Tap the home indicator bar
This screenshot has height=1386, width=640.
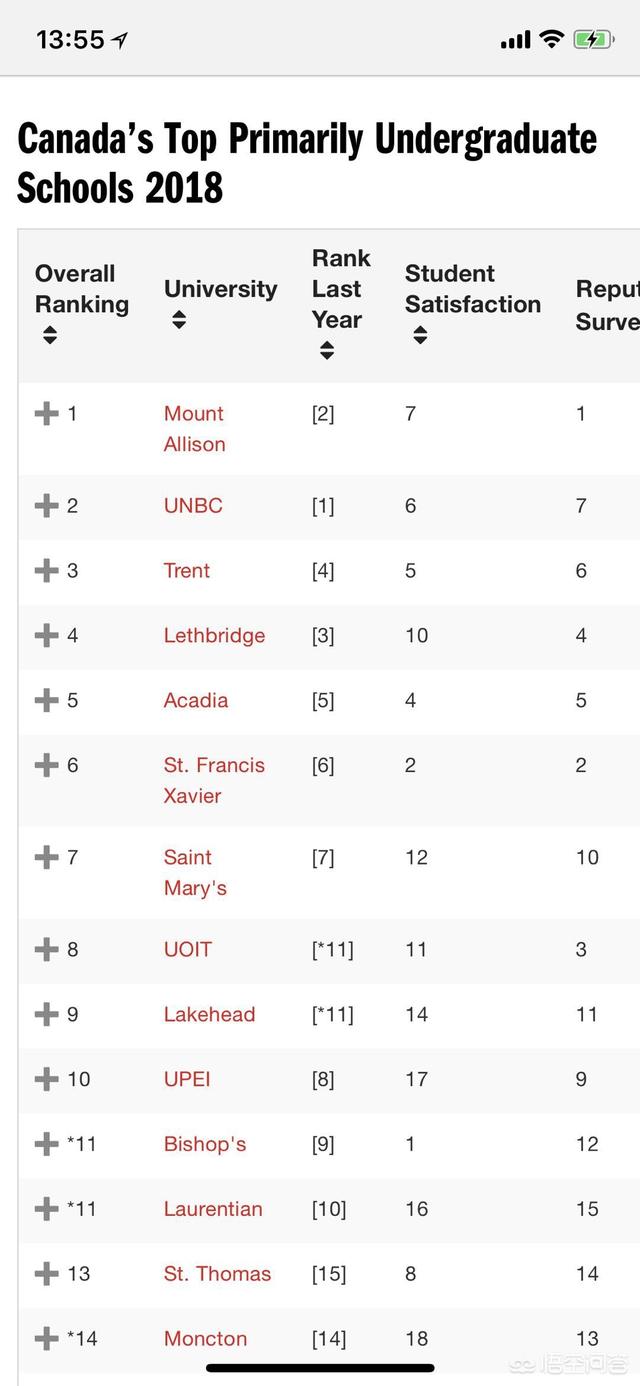[x=320, y=1367]
